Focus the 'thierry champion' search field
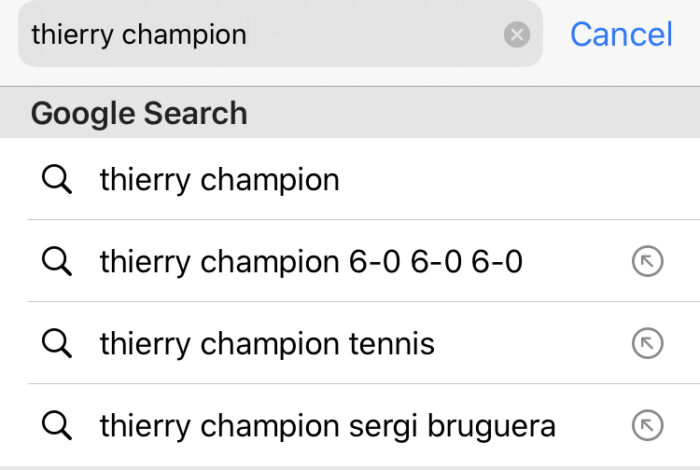The width and height of the screenshot is (700, 470). tap(280, 34)
